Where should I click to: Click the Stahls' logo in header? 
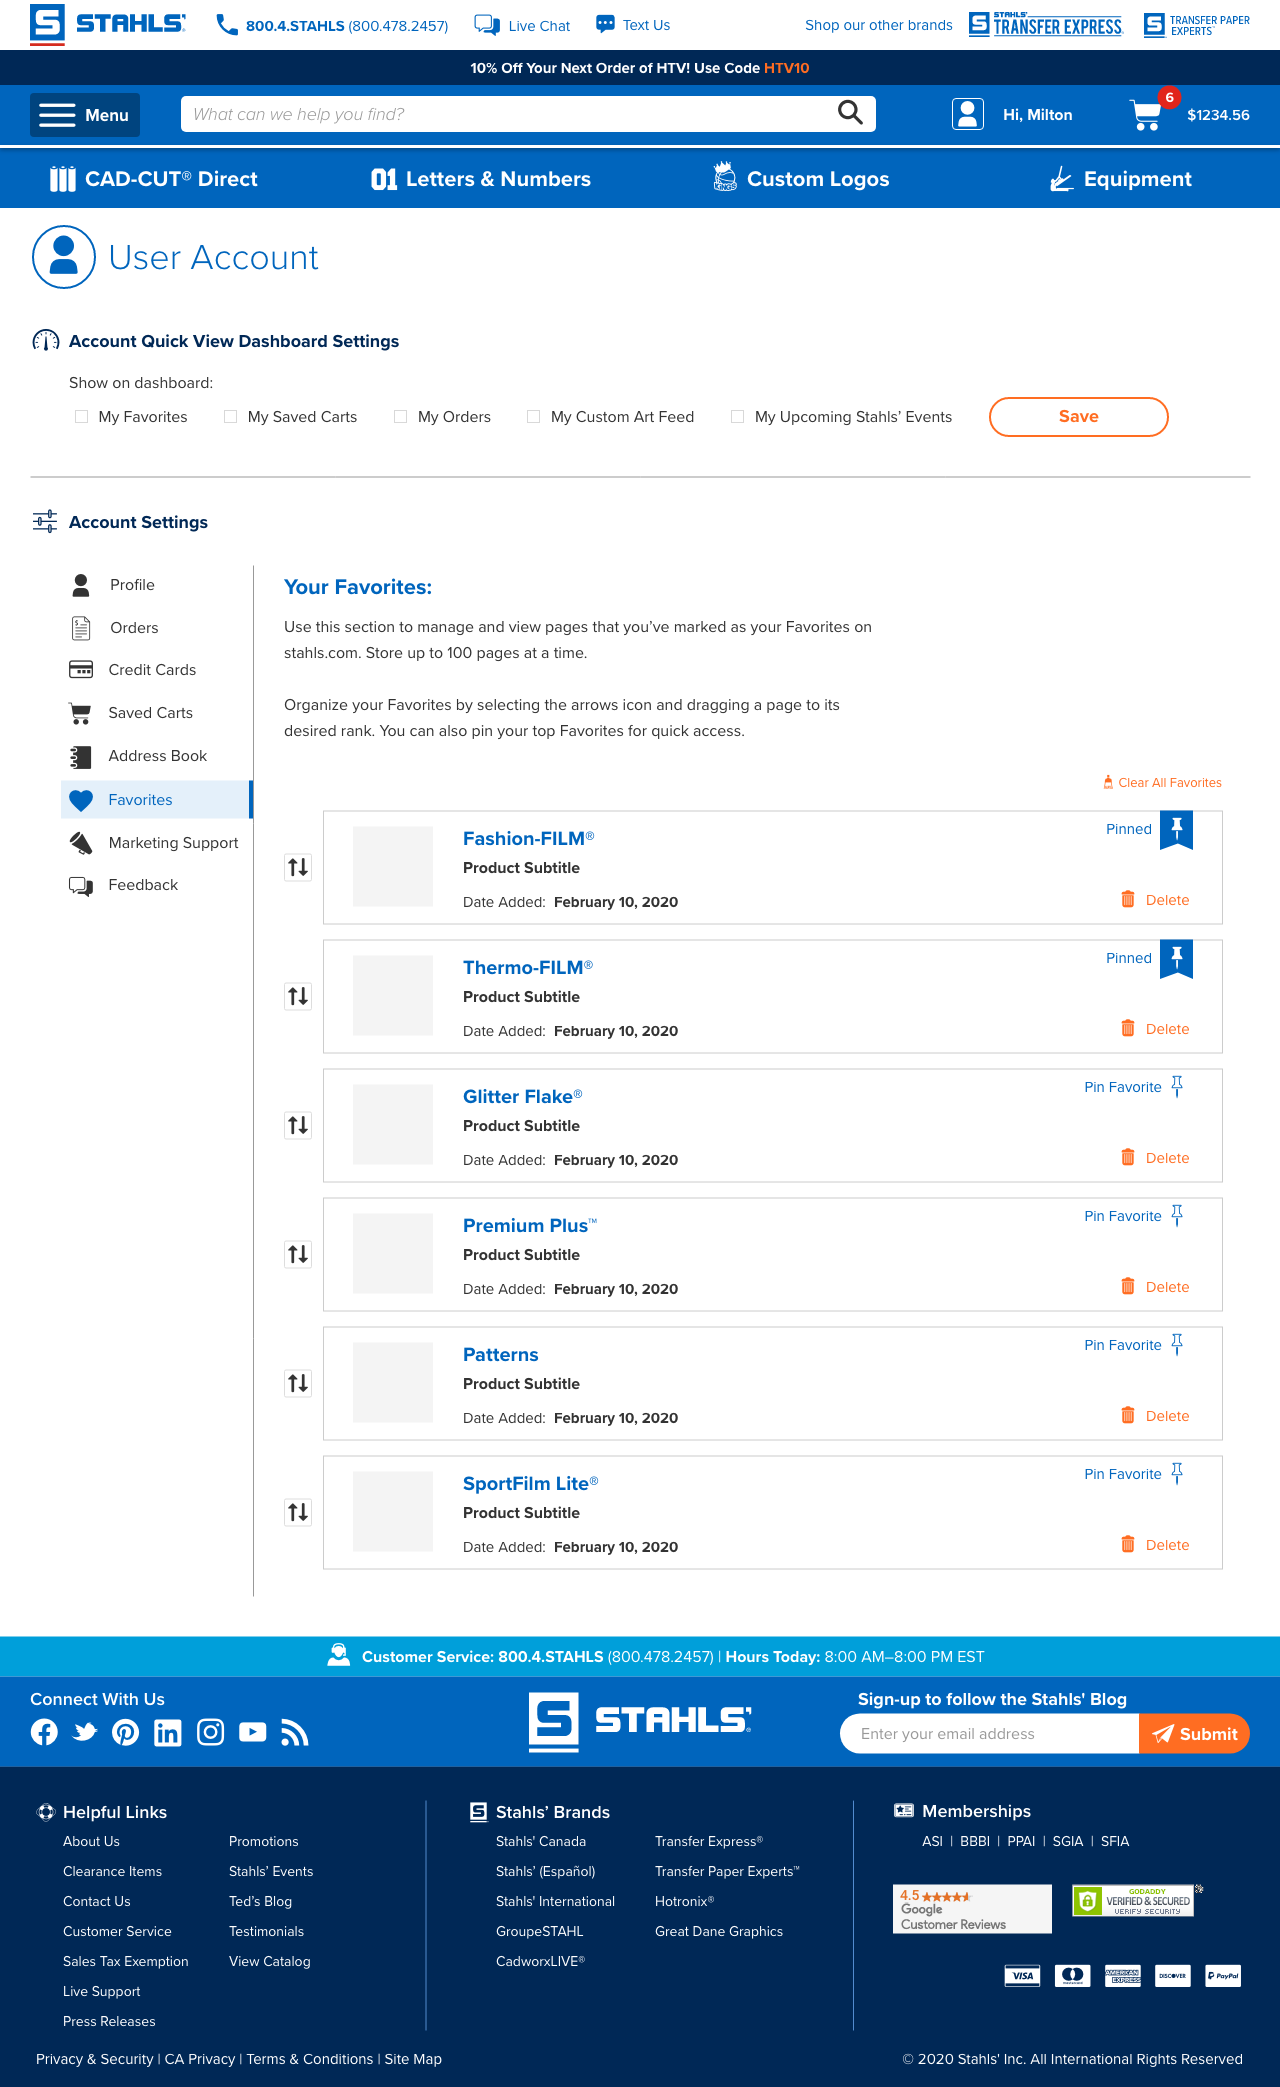(x=108, y=24)
